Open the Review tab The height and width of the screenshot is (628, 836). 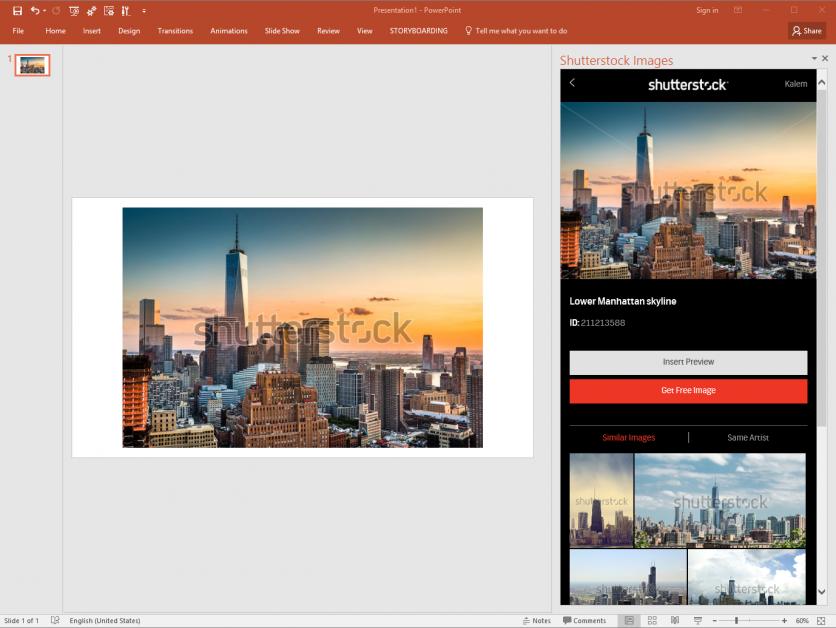(x=328, y=31)
